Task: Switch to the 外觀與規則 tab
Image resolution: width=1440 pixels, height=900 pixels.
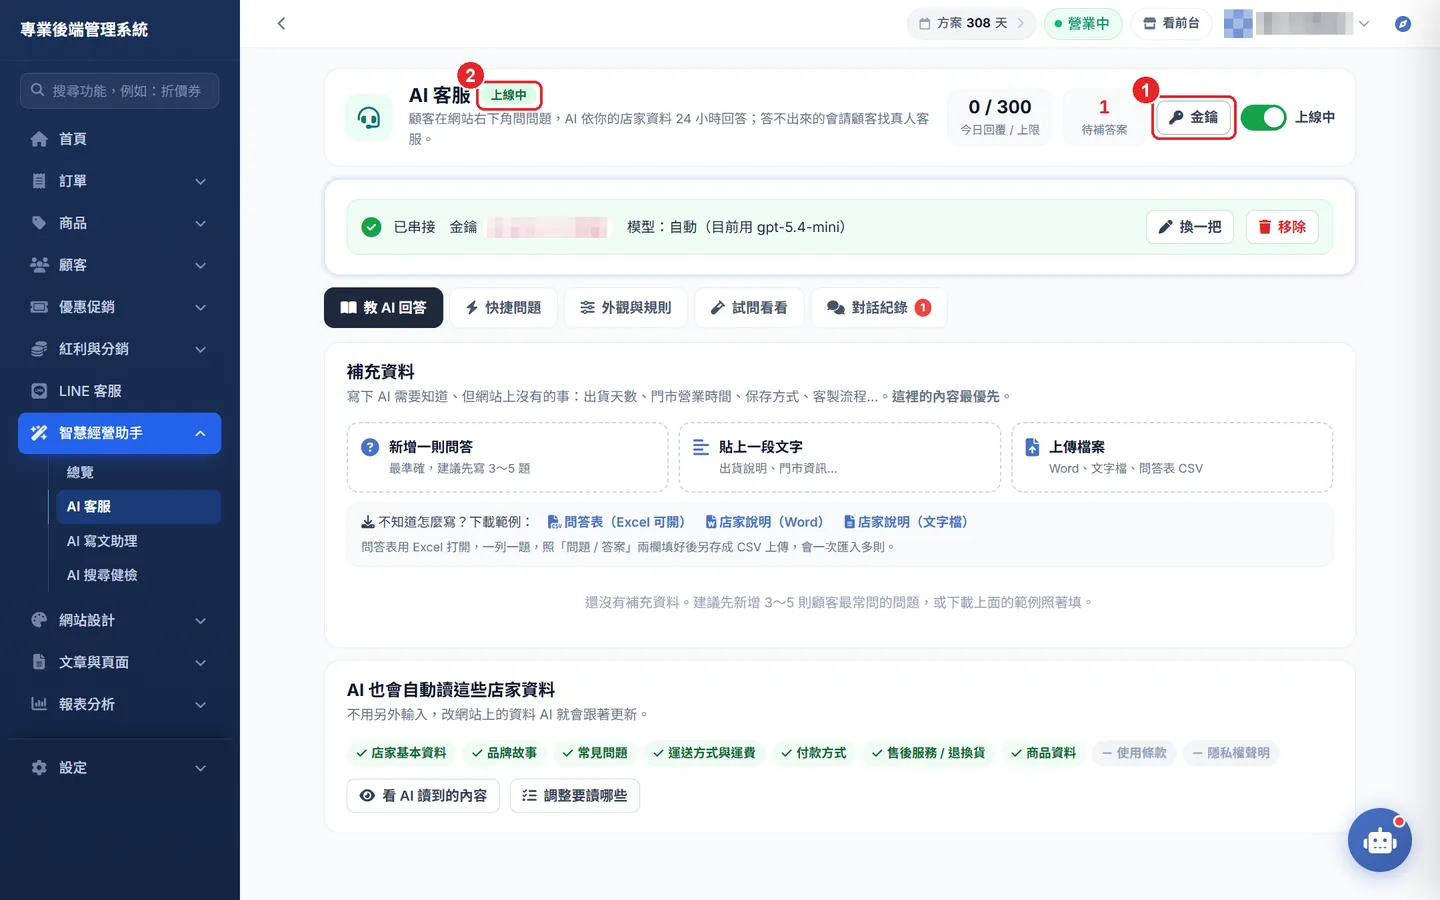Action: [626, 308]
